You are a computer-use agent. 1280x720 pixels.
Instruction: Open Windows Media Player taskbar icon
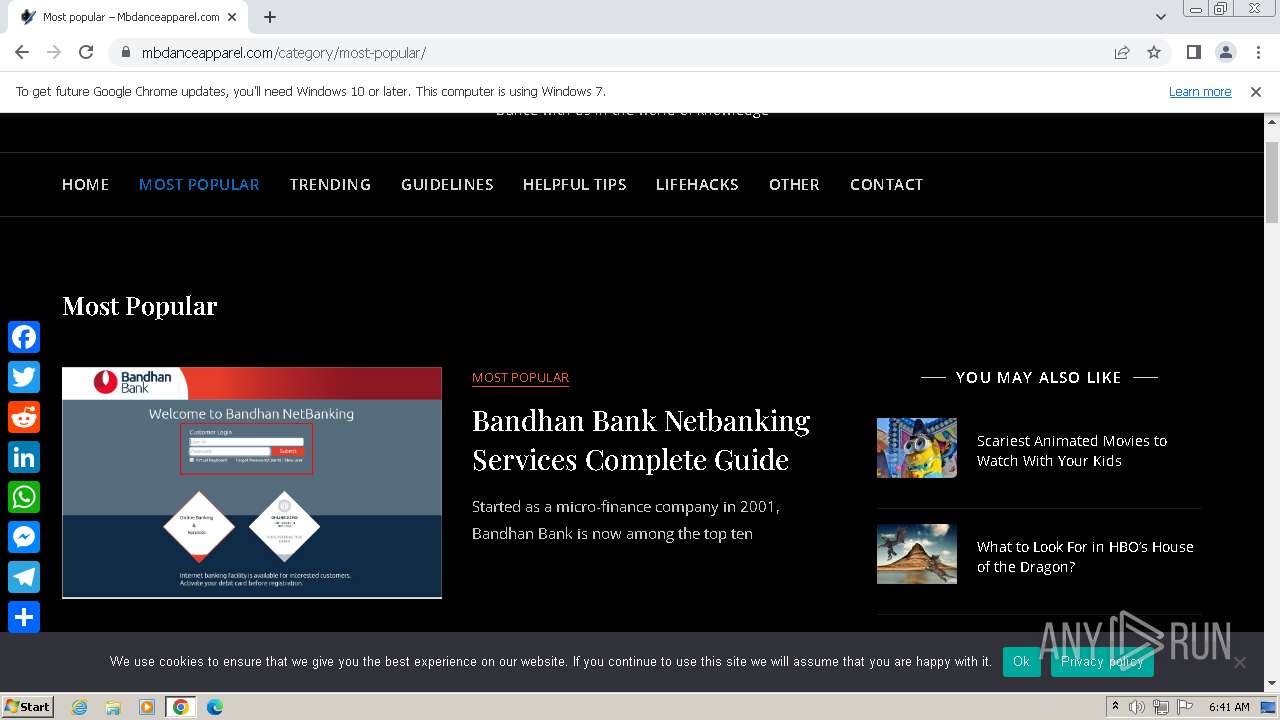pyautogui.click(x=147, y=707)
